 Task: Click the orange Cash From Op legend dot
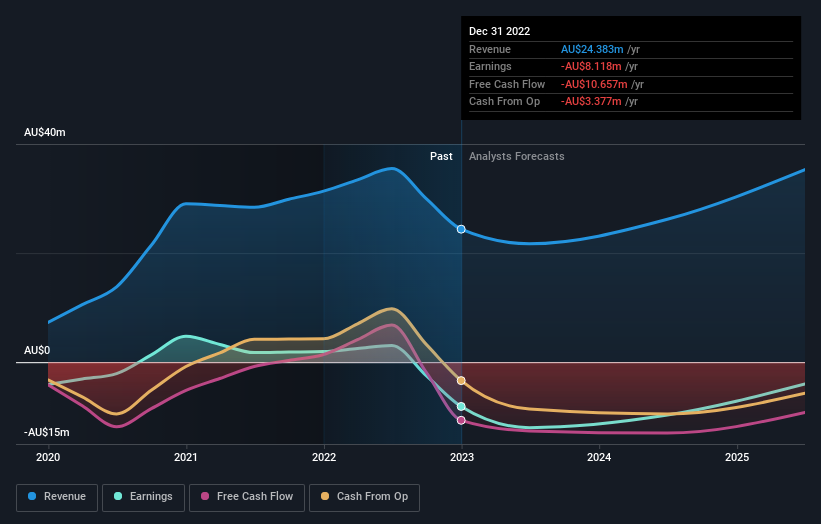pyautogui.click(x=325, y=496)
